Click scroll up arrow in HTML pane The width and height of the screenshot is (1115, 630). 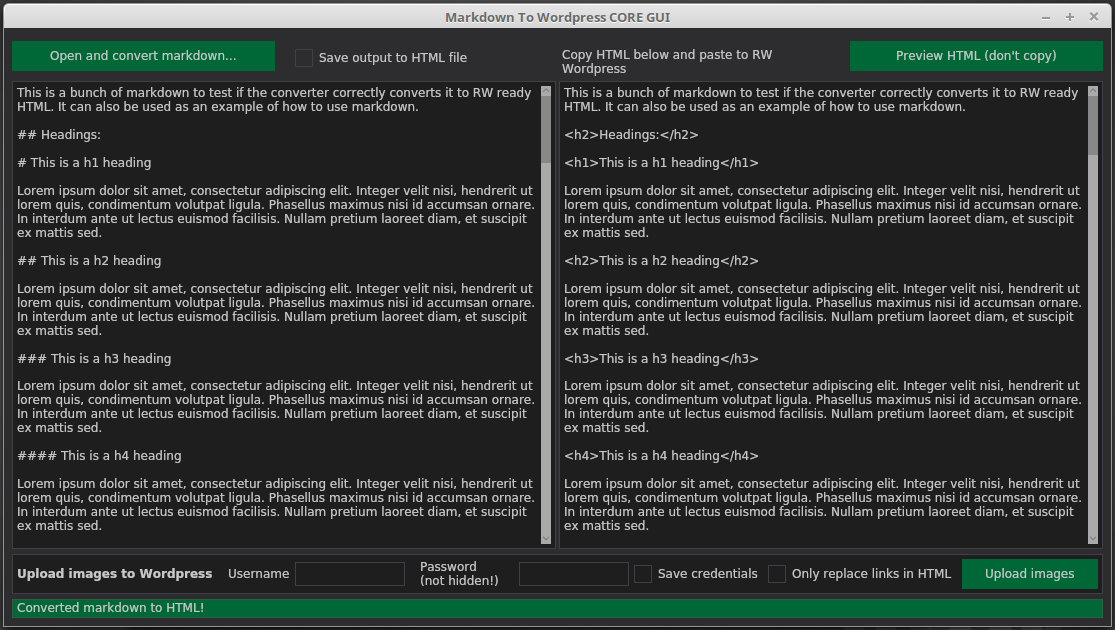[1093, 91]
